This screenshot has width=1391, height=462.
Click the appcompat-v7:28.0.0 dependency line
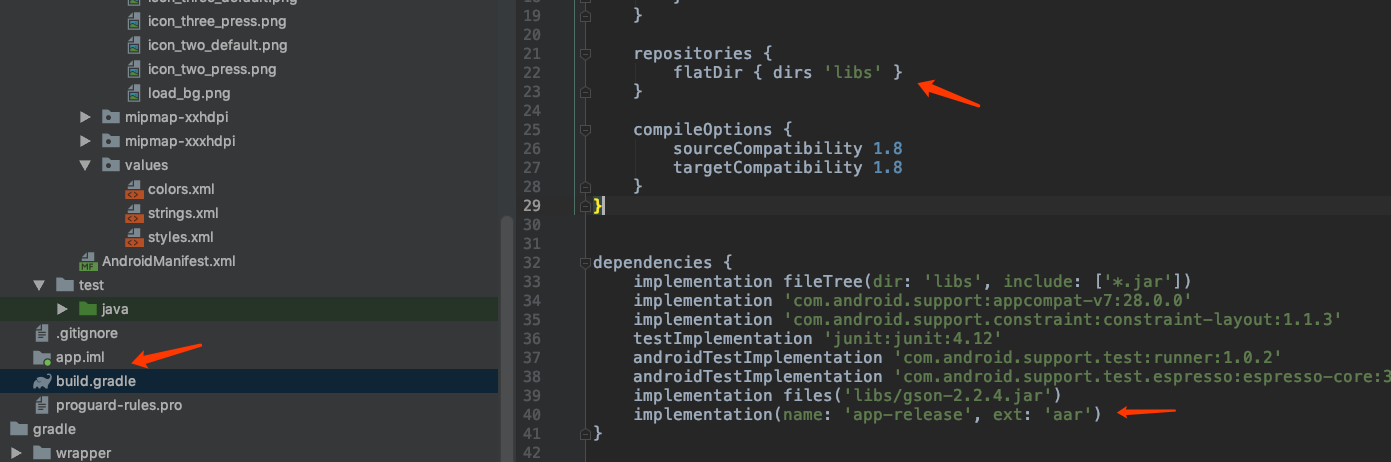point(912,301)
